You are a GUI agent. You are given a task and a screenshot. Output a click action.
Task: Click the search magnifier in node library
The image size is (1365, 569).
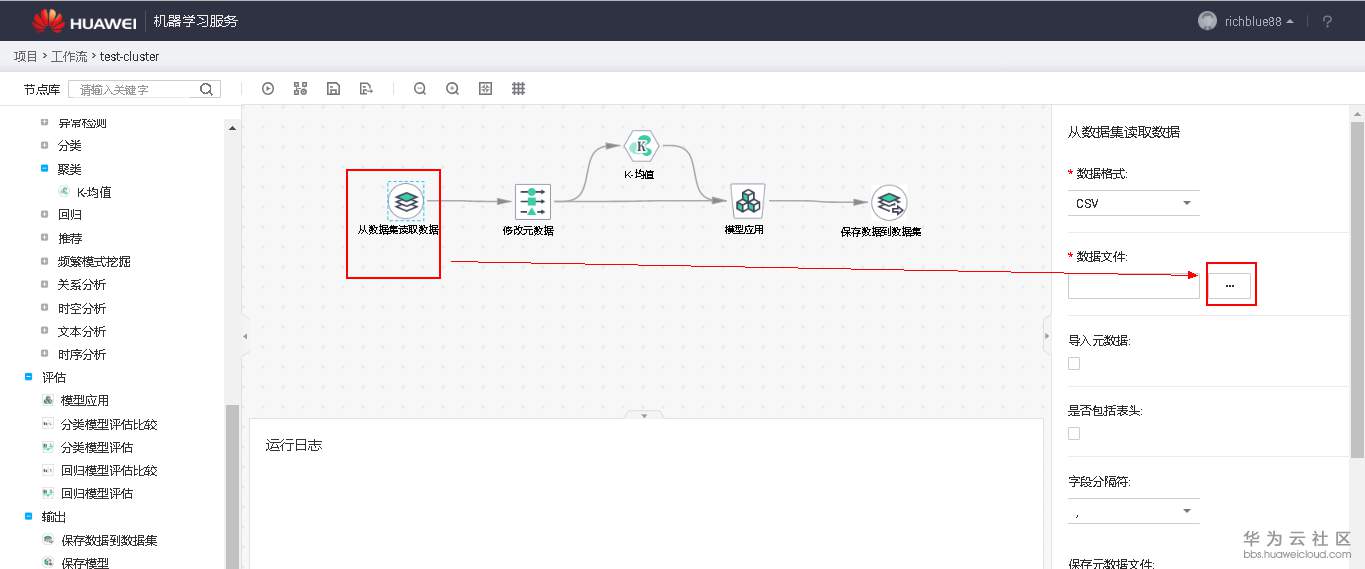[206, 89]
